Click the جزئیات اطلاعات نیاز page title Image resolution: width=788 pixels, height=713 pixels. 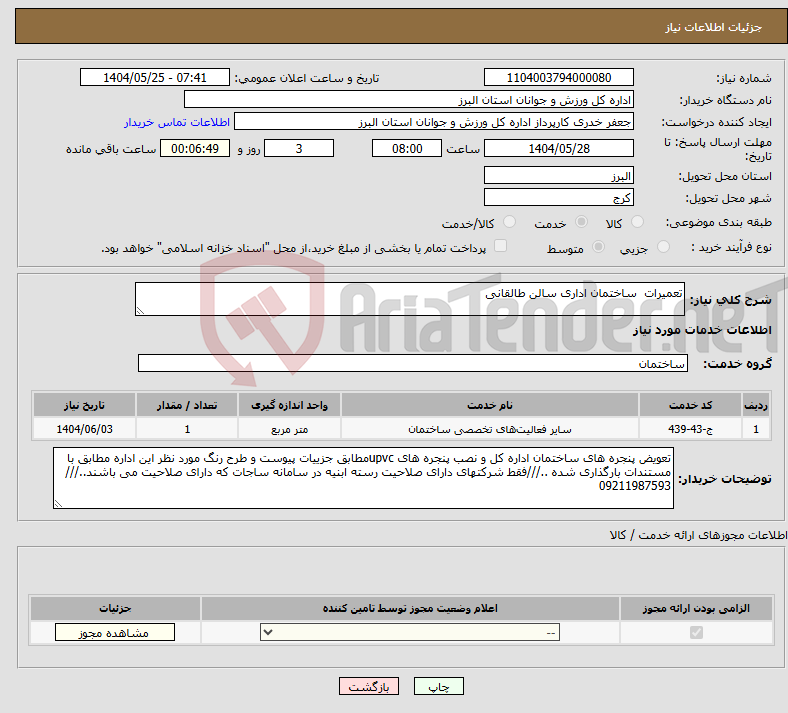pyautogui.click(x=713, y=27)
